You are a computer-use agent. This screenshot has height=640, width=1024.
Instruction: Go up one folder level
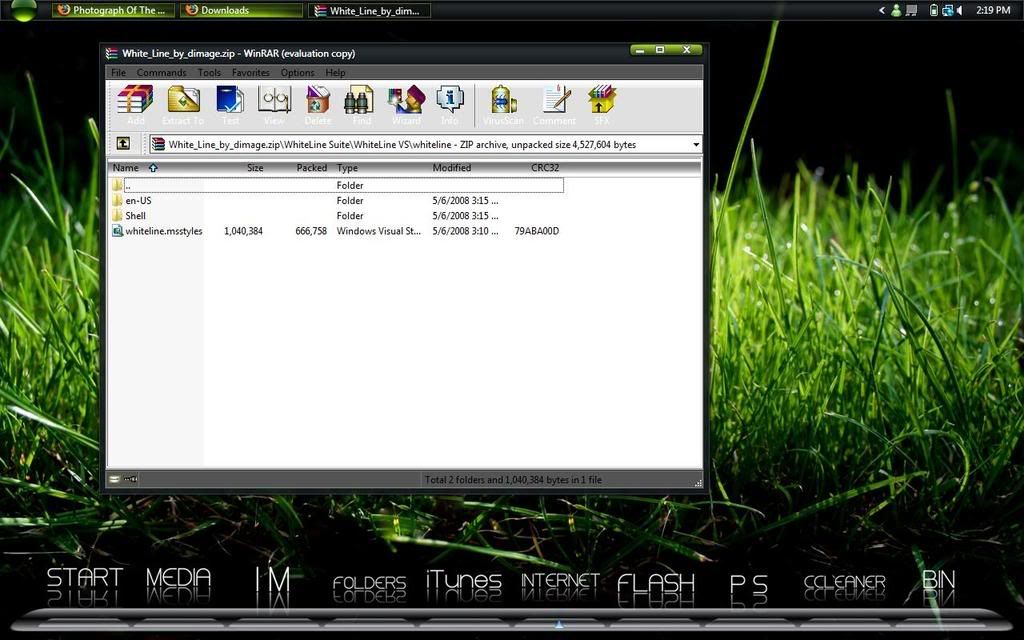pos(123,144)
